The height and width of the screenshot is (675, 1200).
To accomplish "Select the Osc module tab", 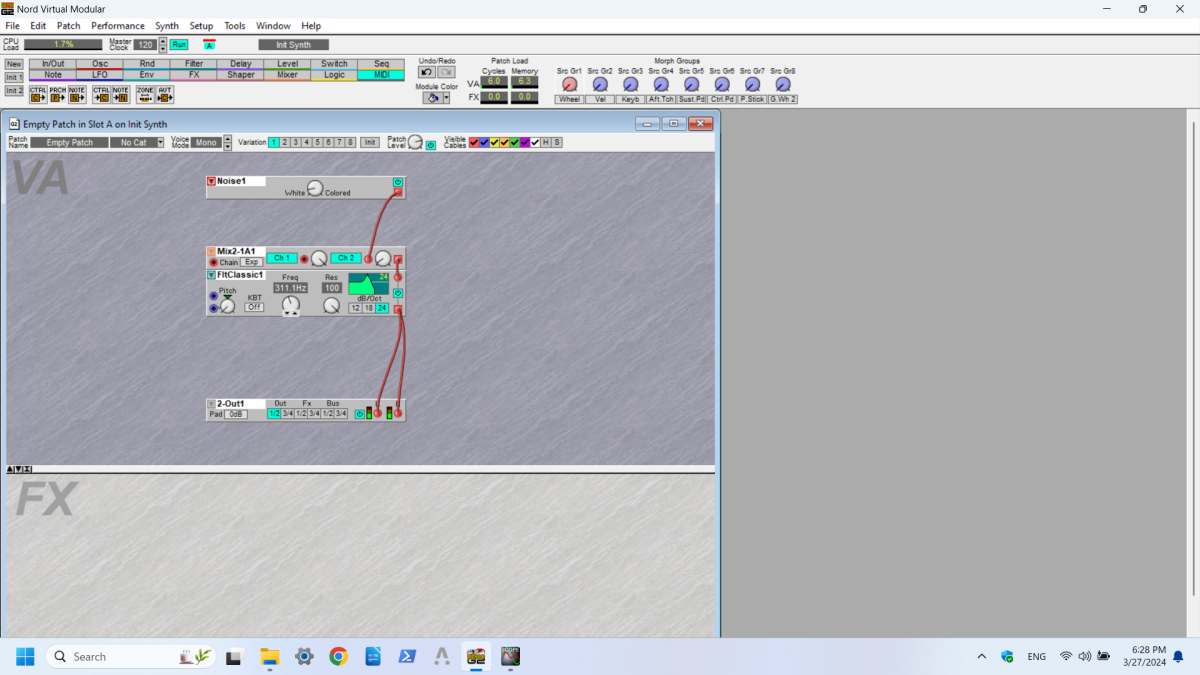I will (100, 64).
